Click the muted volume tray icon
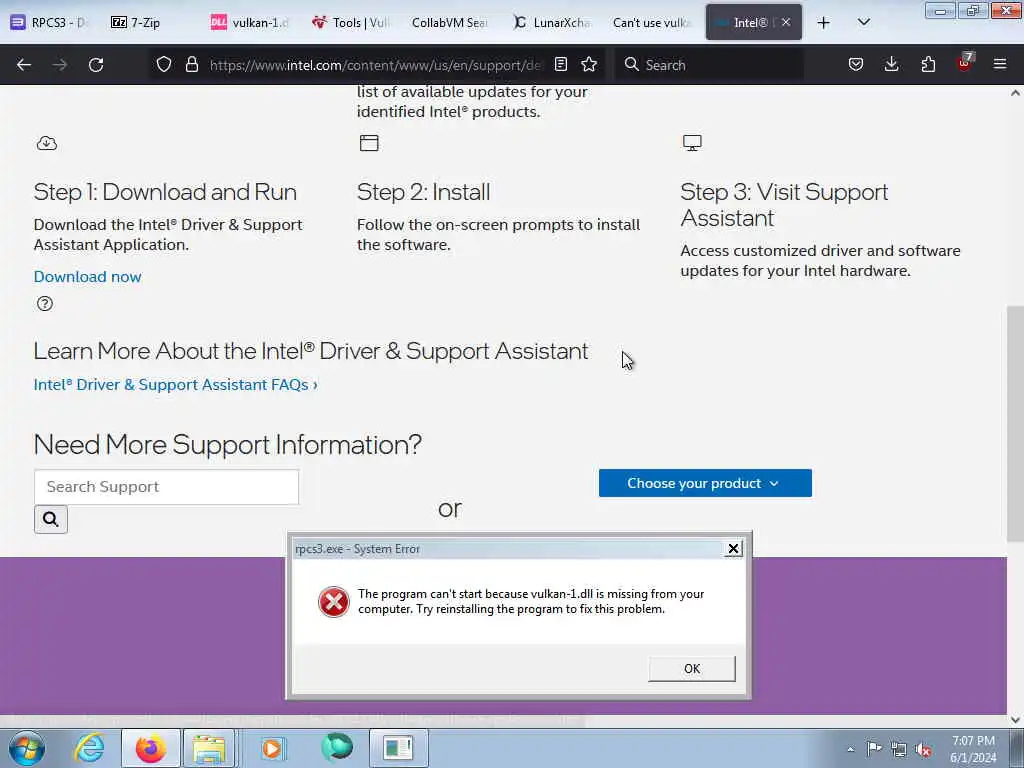 (923, 750)
